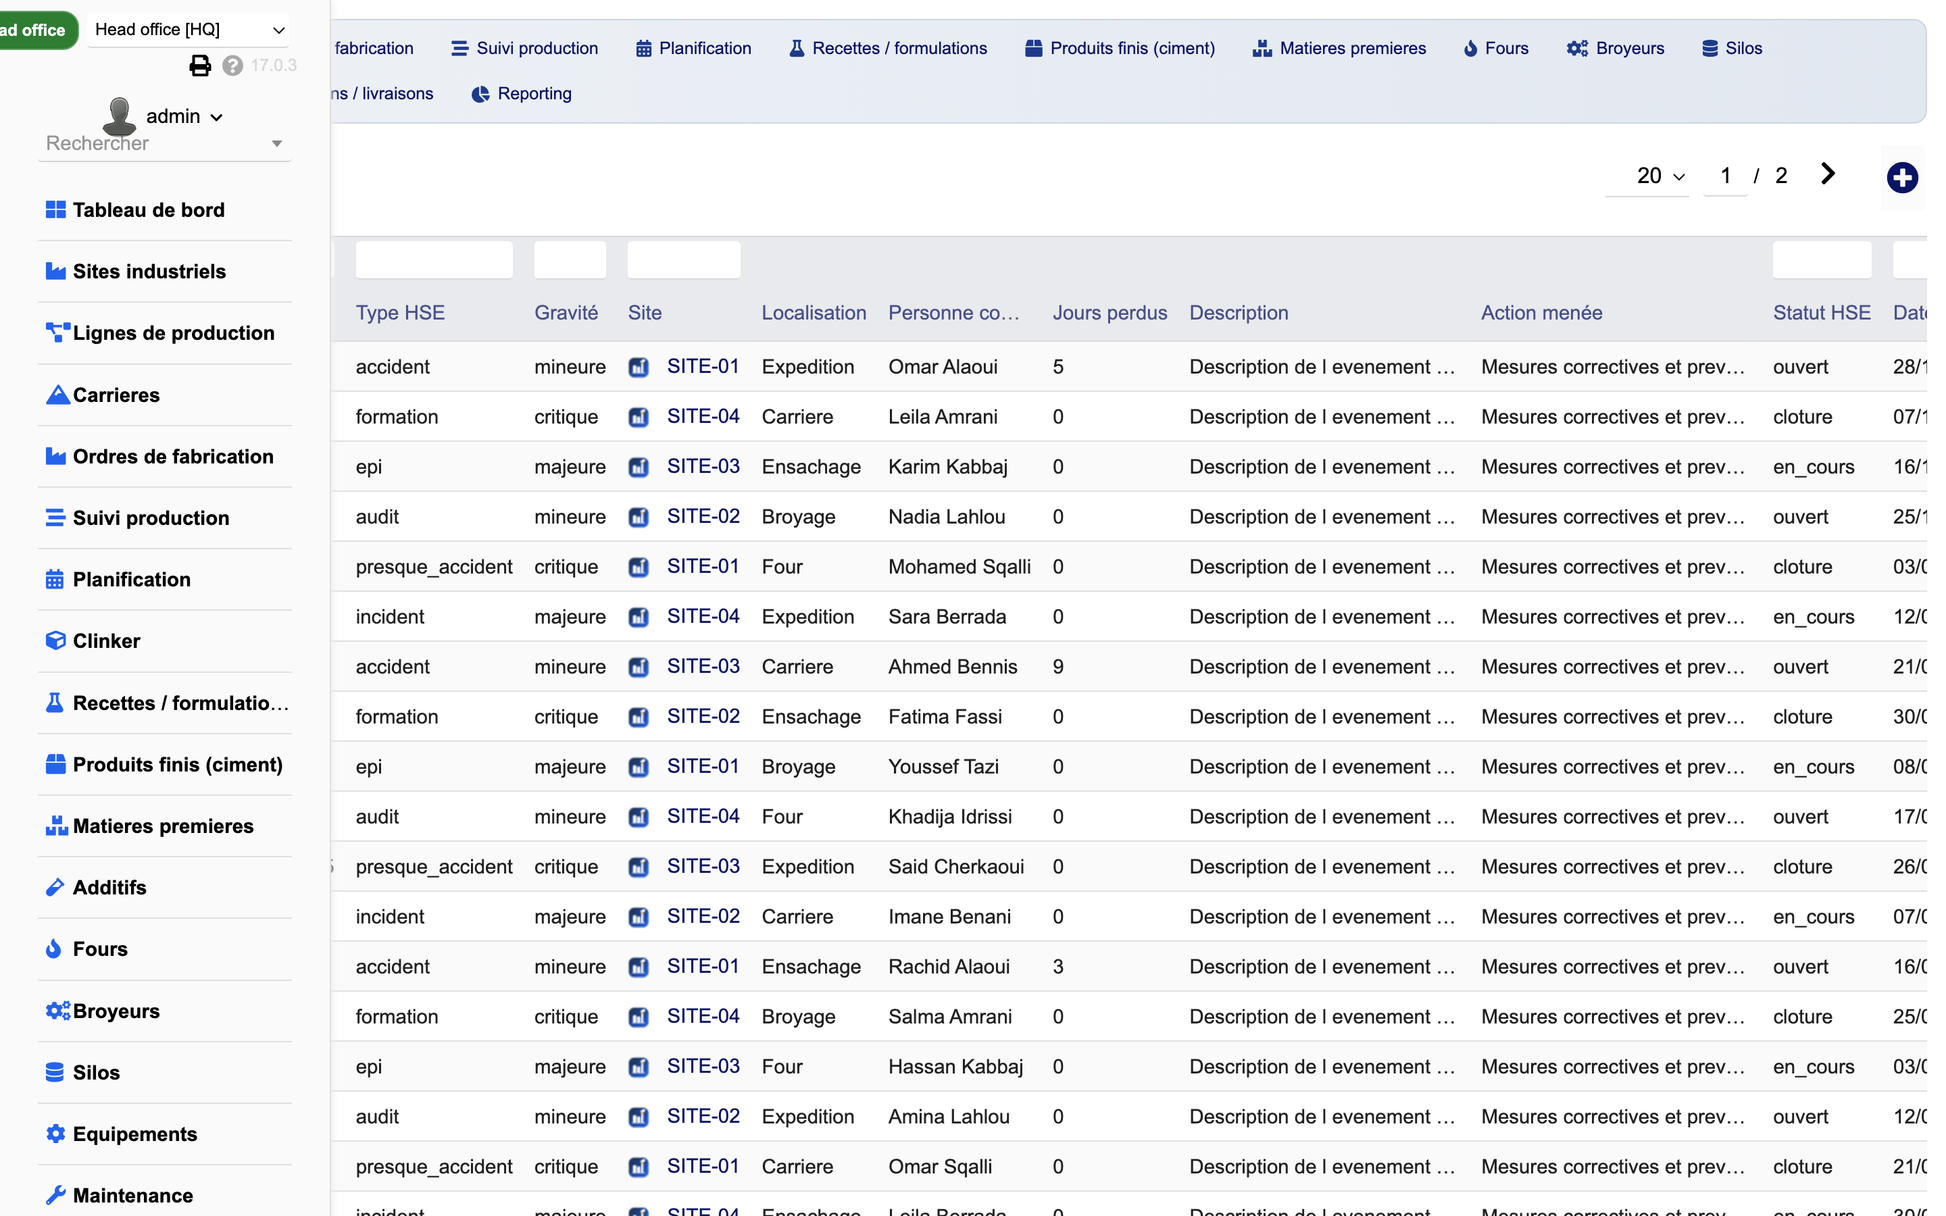Click the Statut HSE filter input field

tap(1822, 260)
